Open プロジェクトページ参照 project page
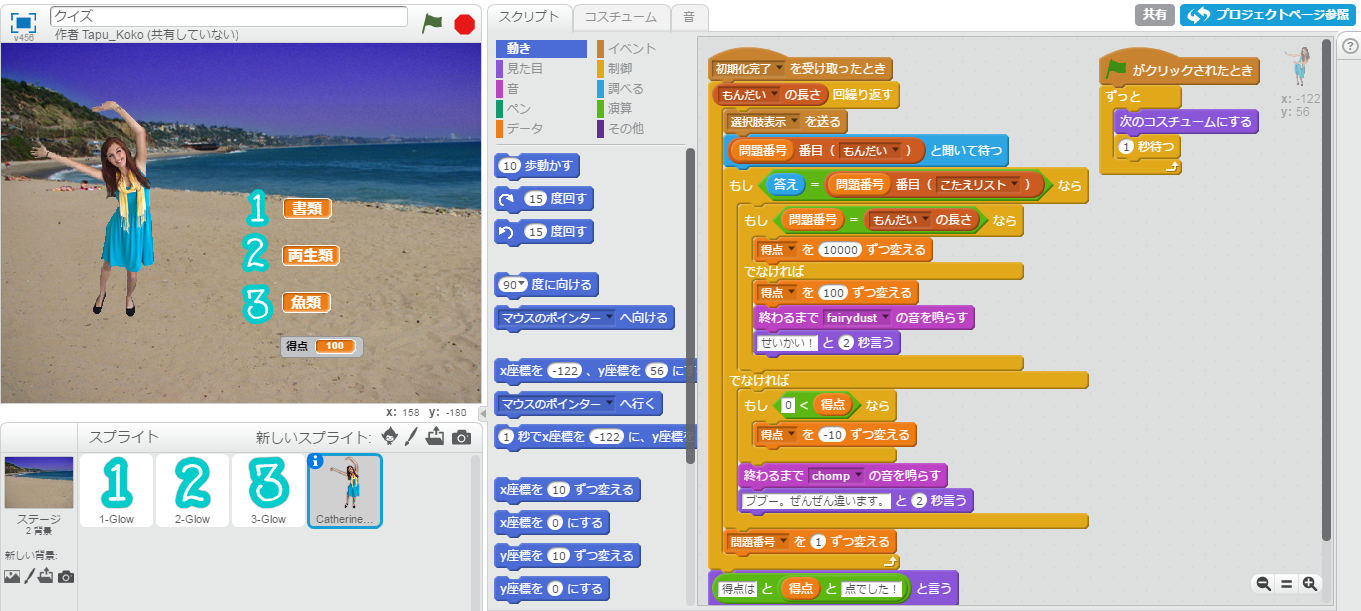1361x611 pixels. click(1266, 15)
